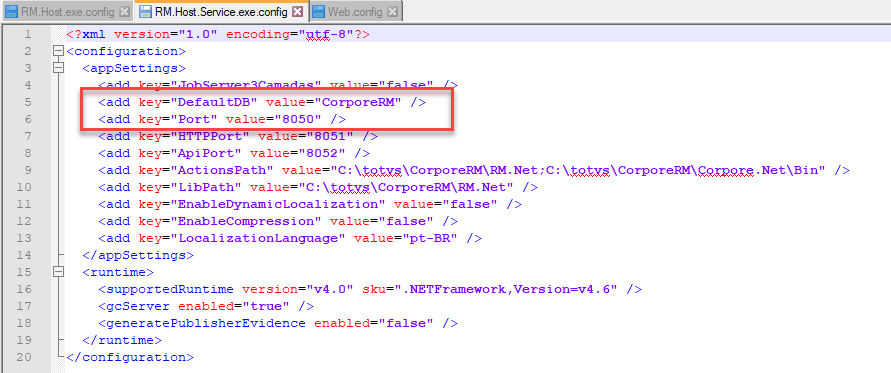The image size is (891, 373).
Task: Click line number 1 in the margin
Action: point(28,35)
